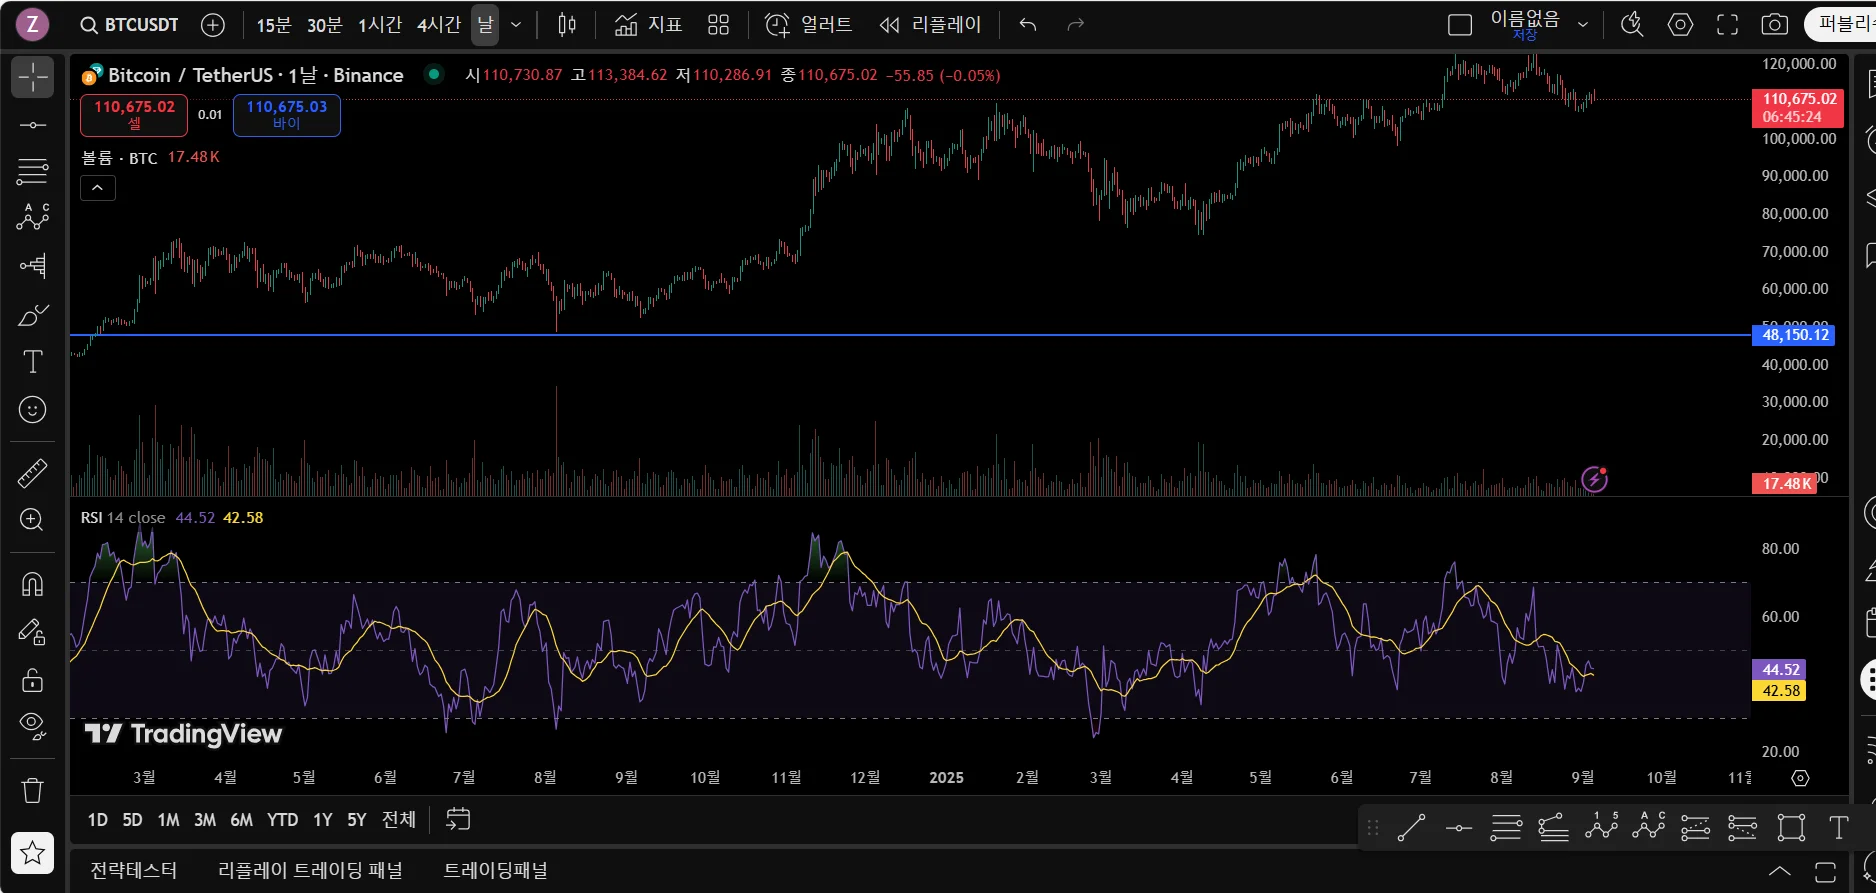1876x893 pixels.
Task: Open the ABC pattern tools in left sidebar
Action: (x=32, y=218)
